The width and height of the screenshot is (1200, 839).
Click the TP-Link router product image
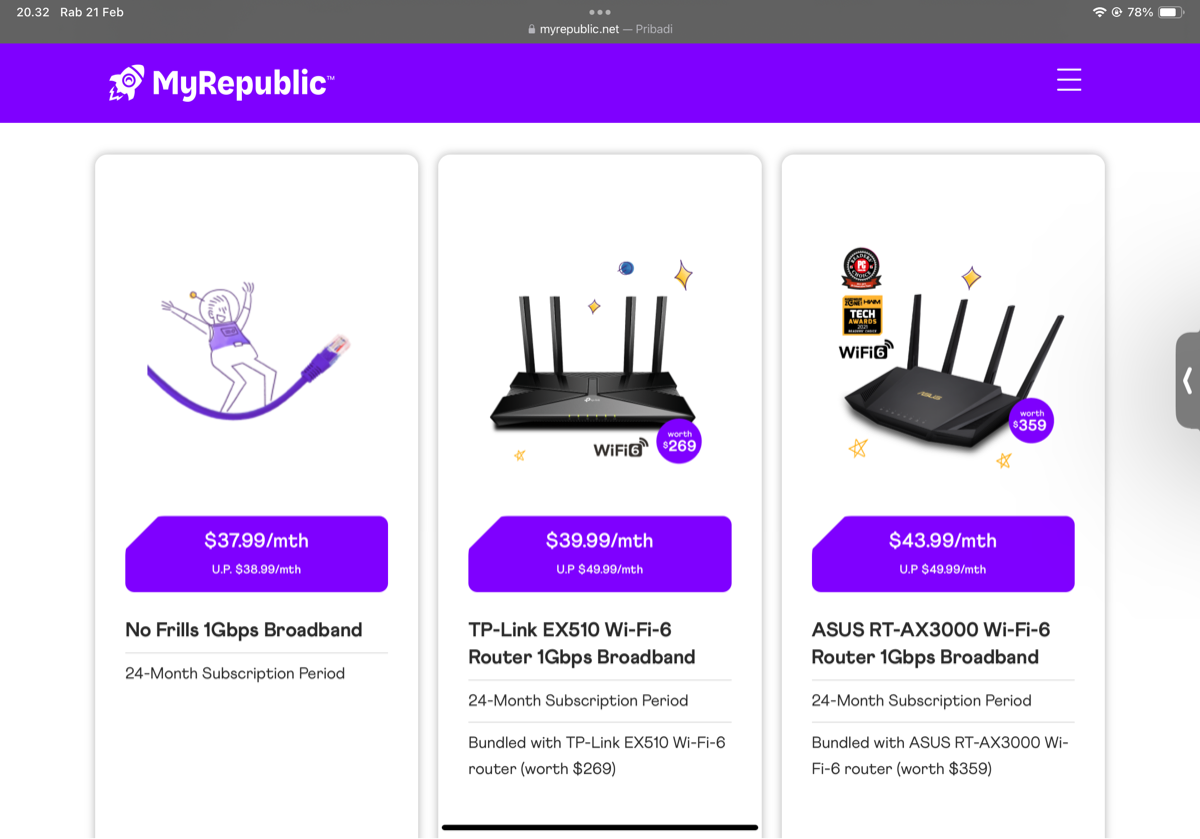click(594, 366)
